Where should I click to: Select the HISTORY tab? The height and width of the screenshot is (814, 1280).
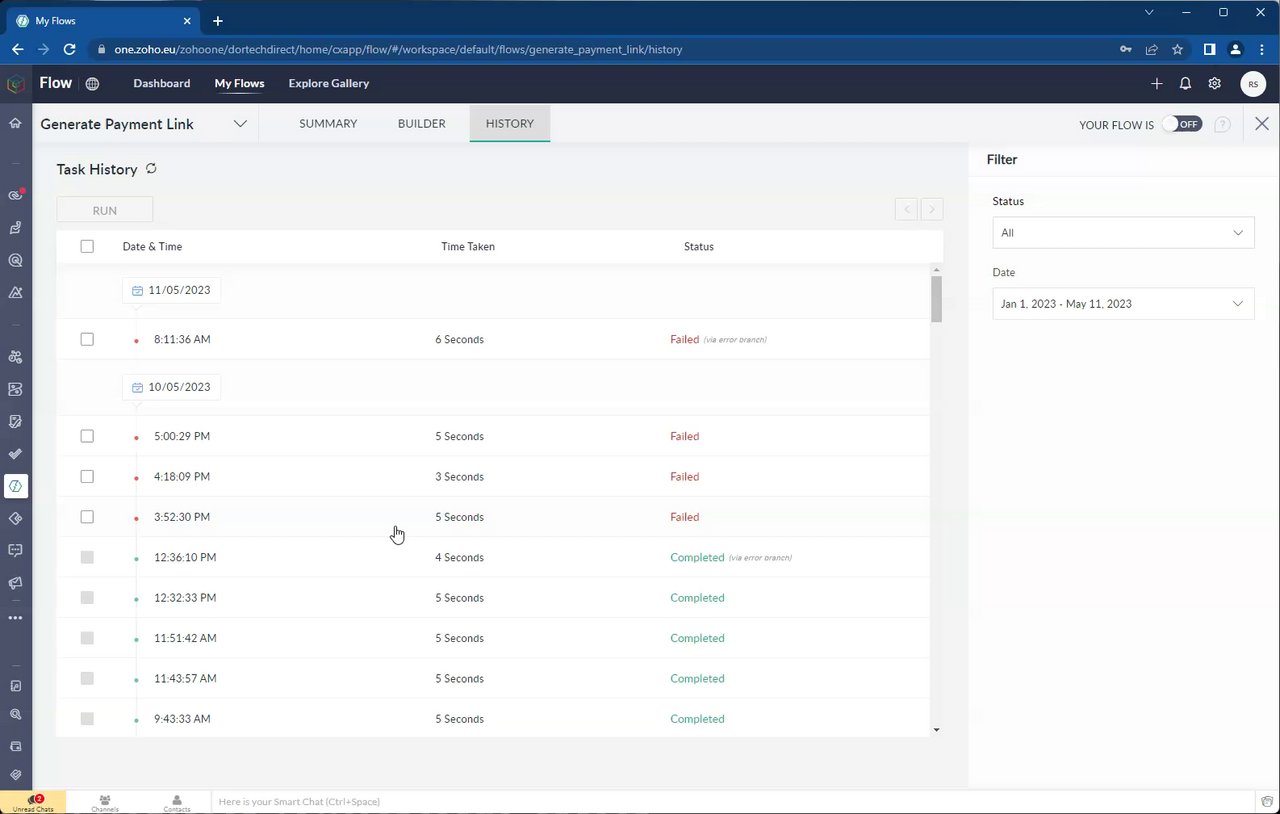510,124
